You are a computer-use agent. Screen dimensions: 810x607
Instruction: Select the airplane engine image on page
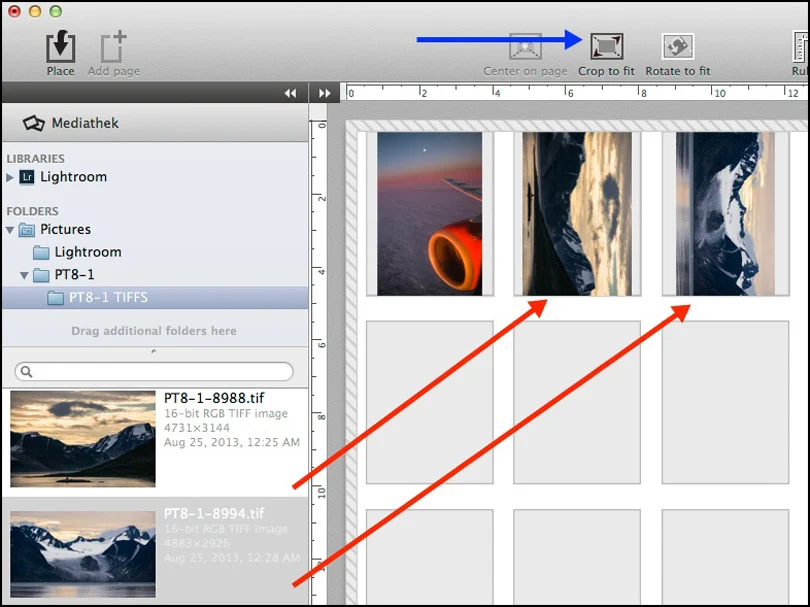(x=430, y=214)
